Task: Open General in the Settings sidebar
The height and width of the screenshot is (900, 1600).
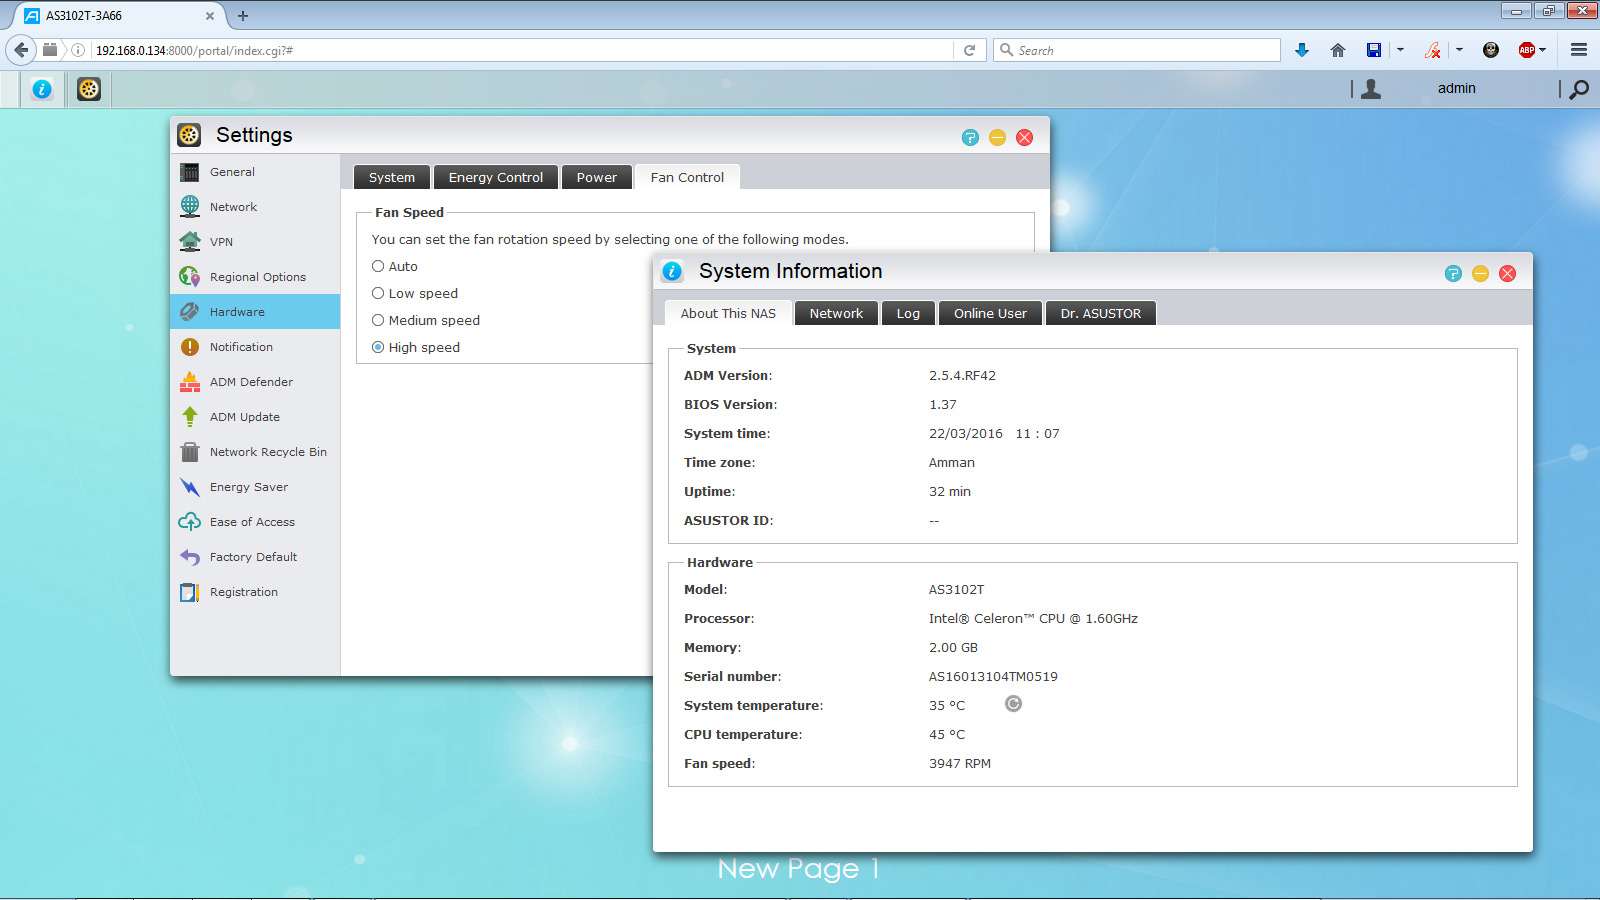Action: click(255, 172)
